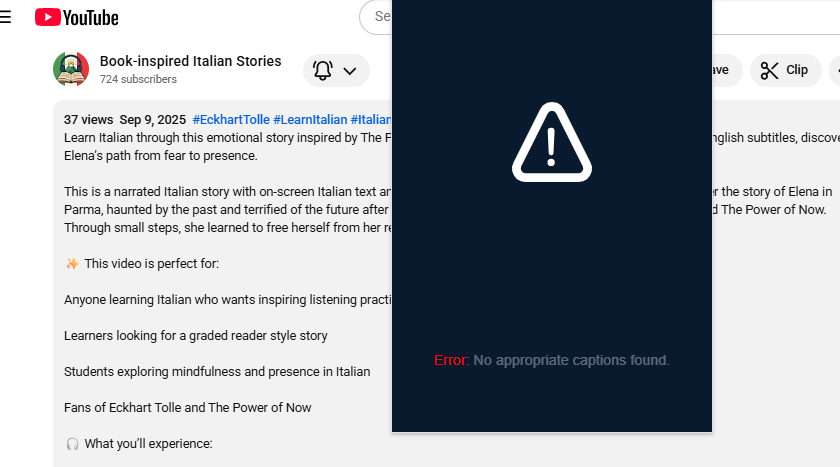This screenshot has height=467, width=840.
Task: Click the warning triangle icon in popup
Action: pos(552,143)
